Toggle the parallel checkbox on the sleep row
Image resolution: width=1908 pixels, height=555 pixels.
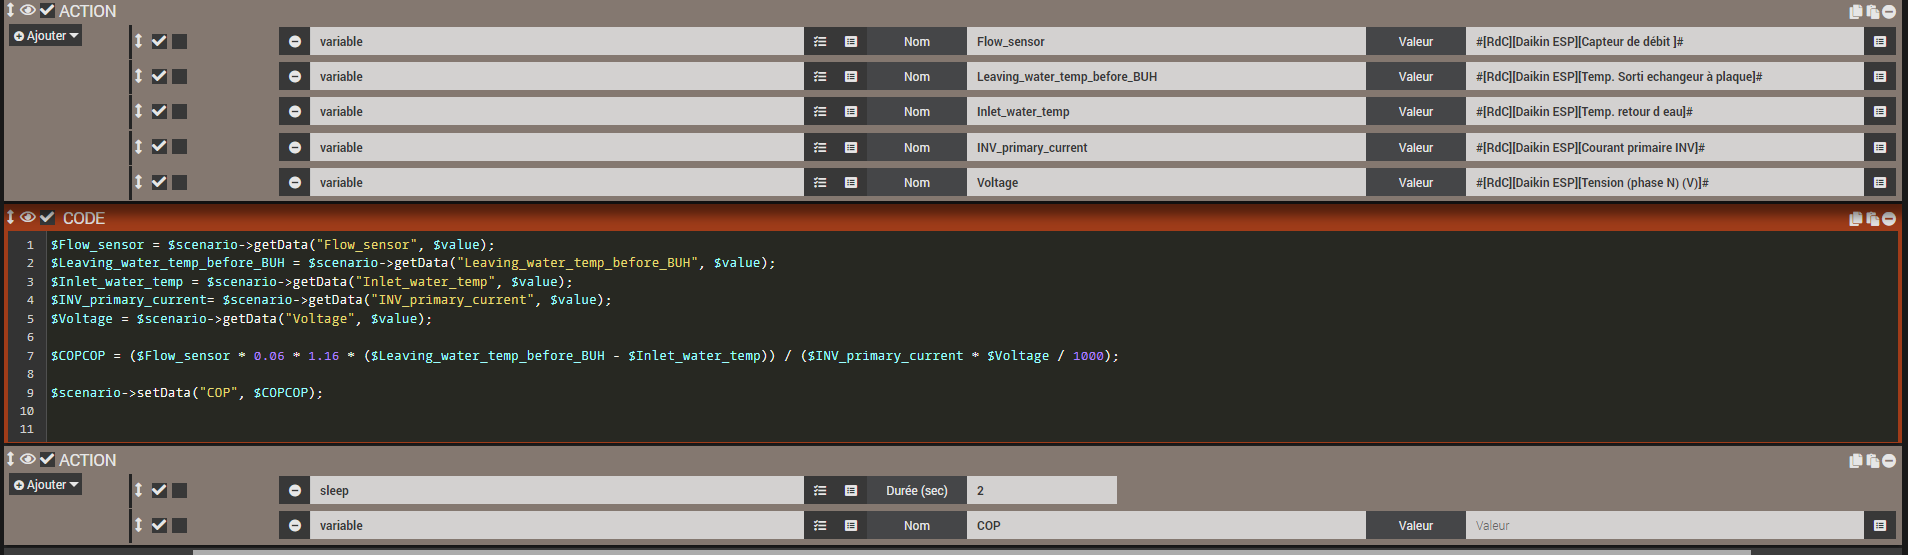tap(179, 491)
